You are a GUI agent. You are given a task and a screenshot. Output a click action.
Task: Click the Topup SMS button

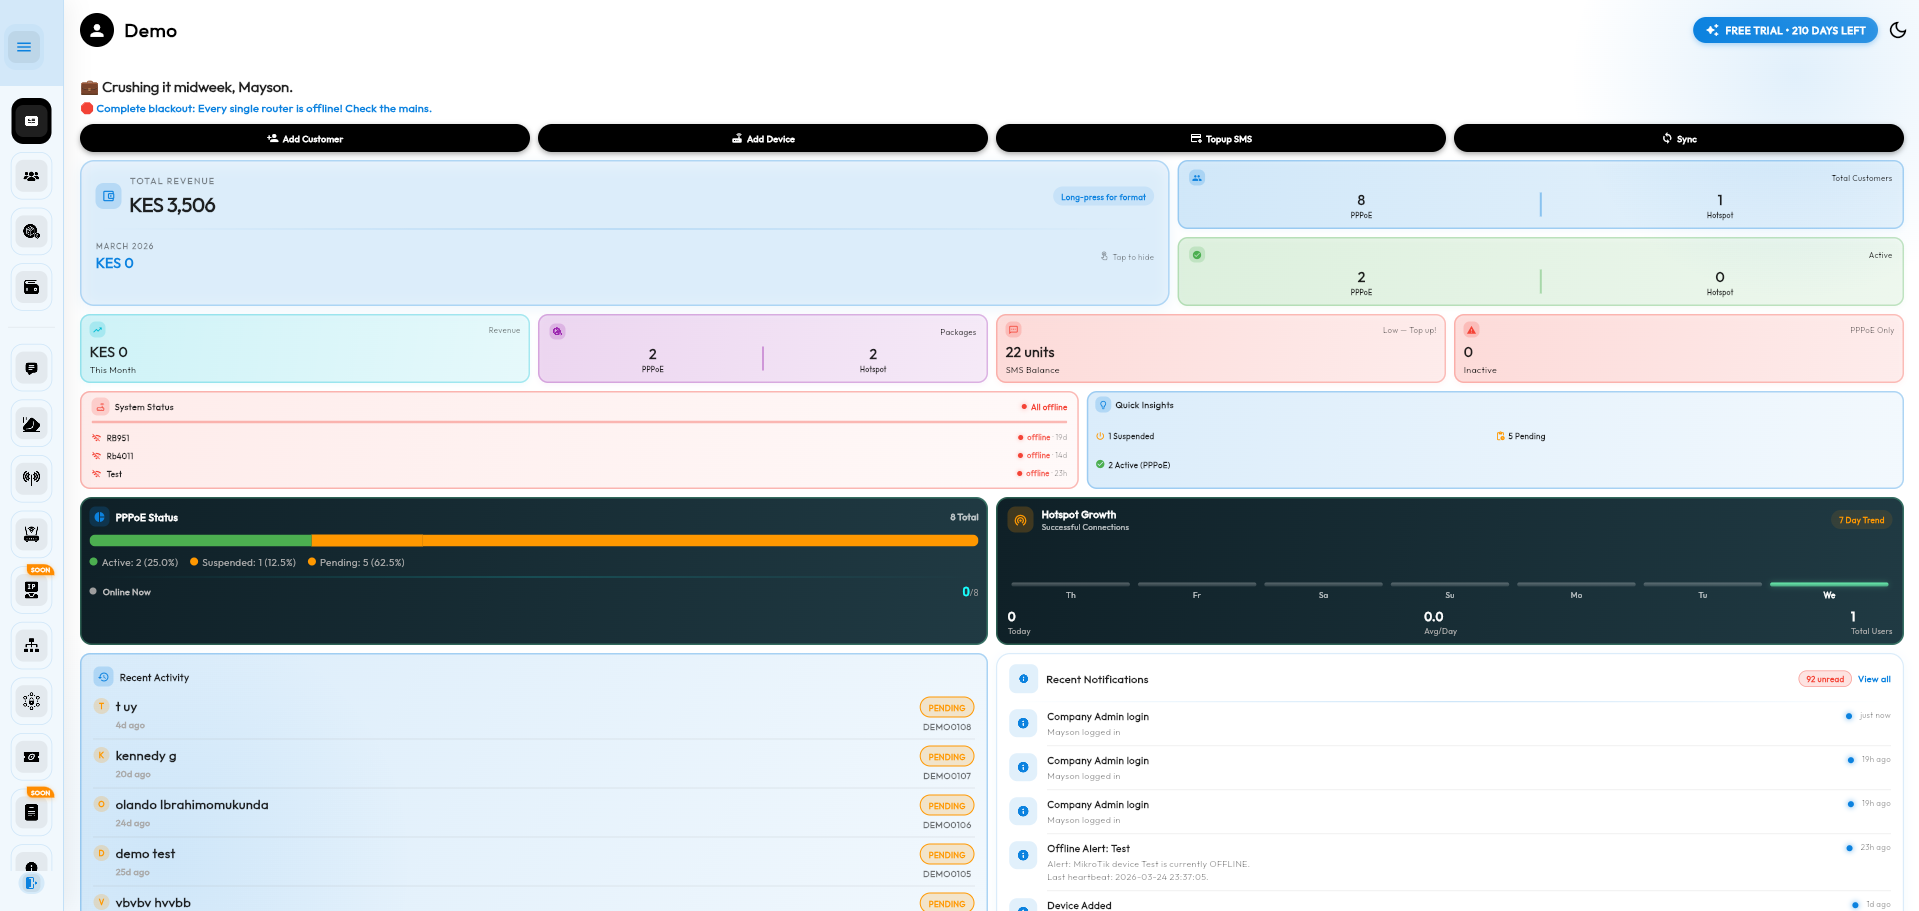[x=1221, y=138]
